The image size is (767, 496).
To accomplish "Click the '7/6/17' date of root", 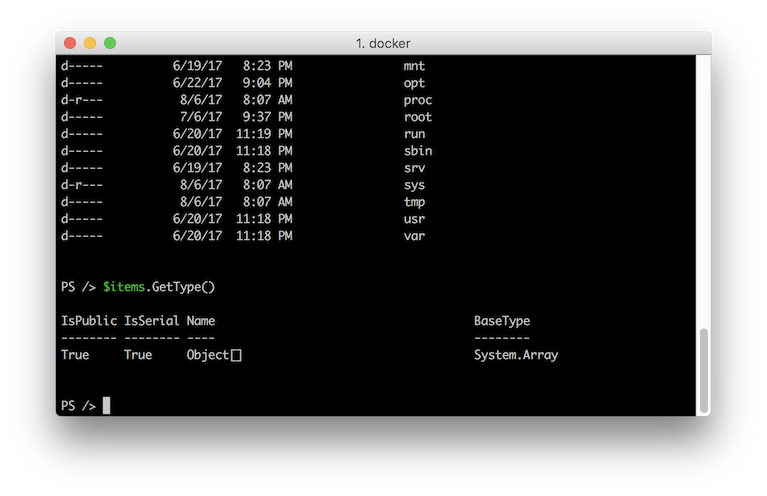I will pyautogui.click(x=201, y=117).
